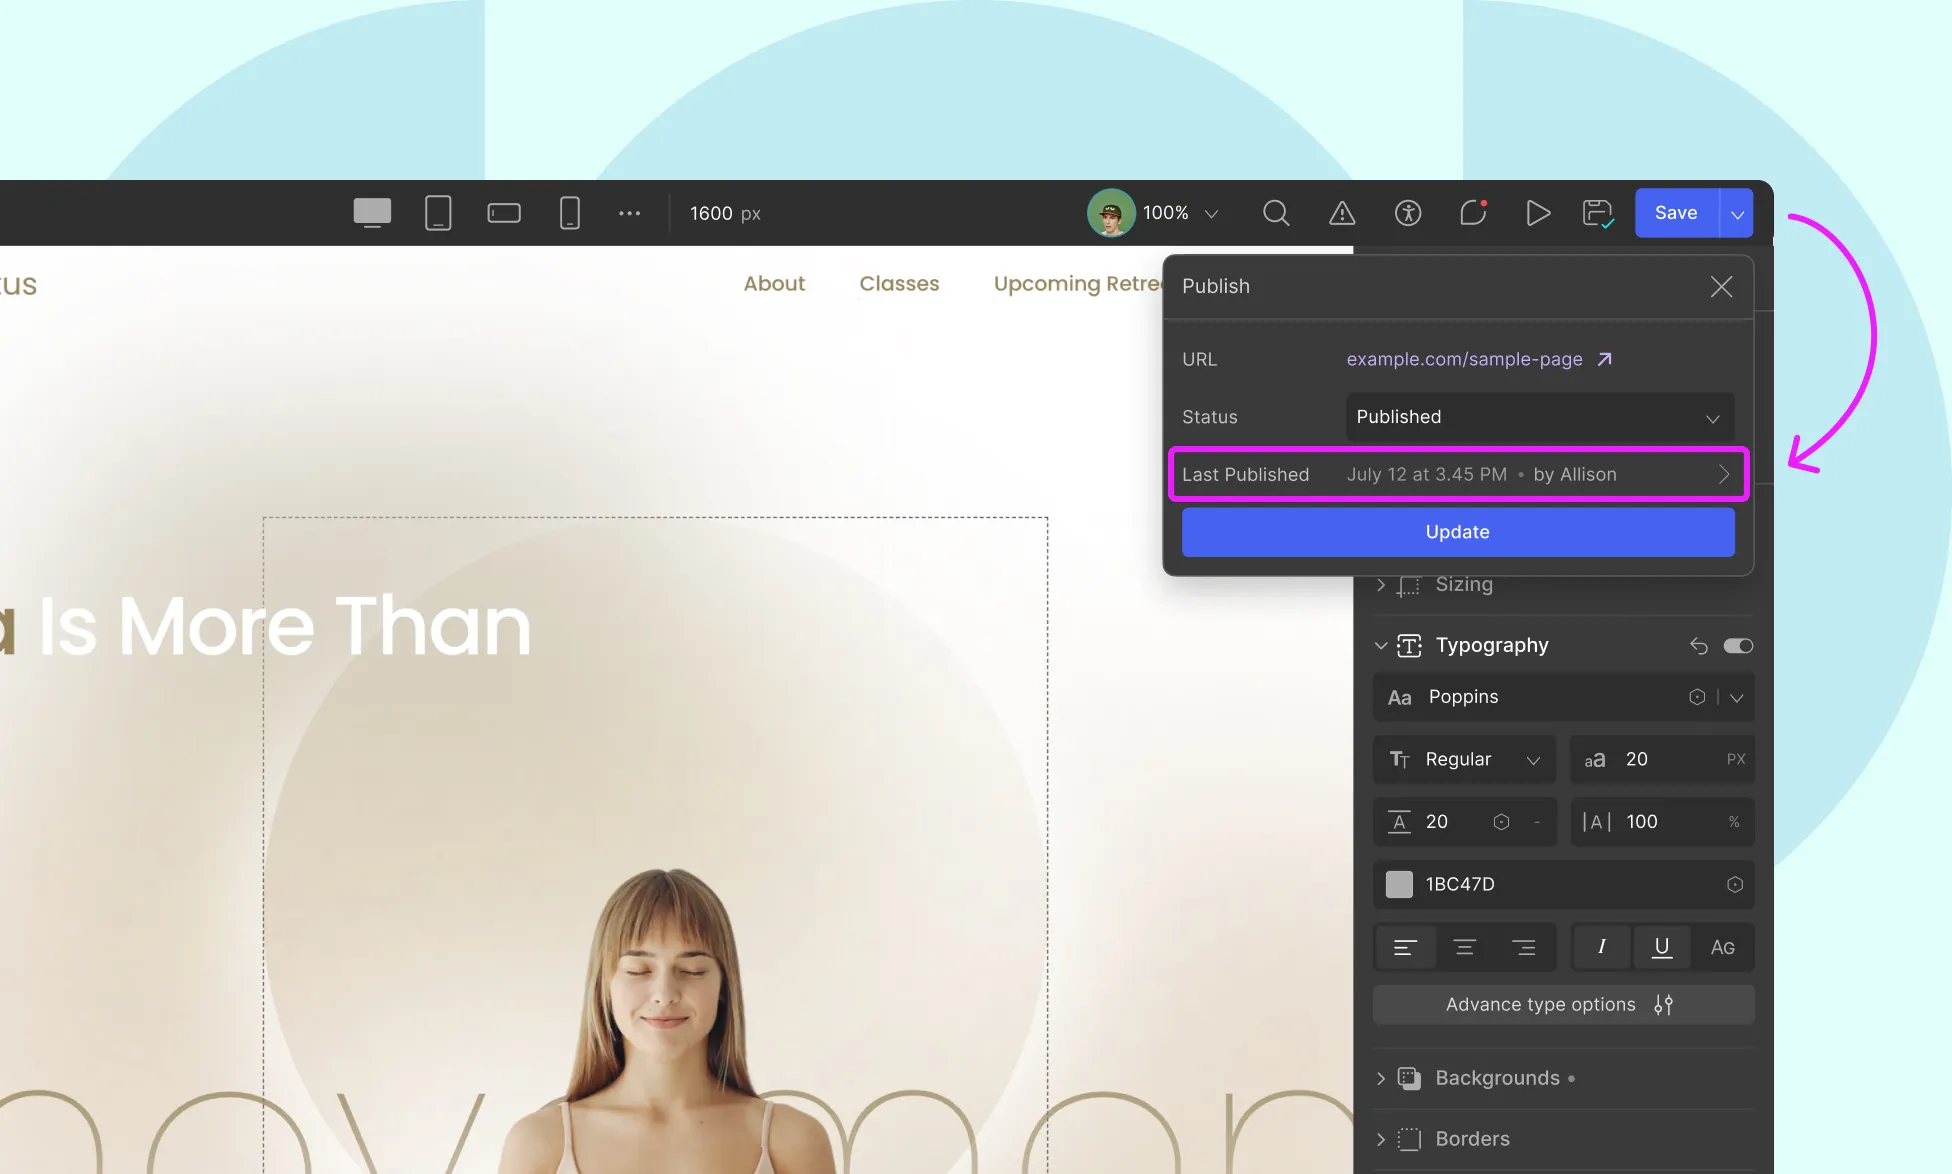Image resolution: width=1952 pixels, height=1174 pixels.
Task: Click the color variable hexagon icon
Action: click(1735, 884)
